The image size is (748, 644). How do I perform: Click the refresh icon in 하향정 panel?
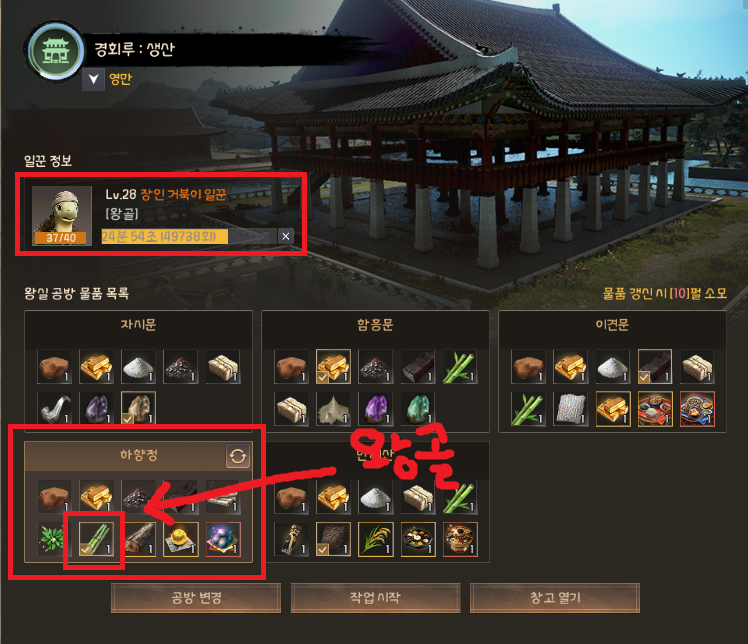[x=238, y=456]
